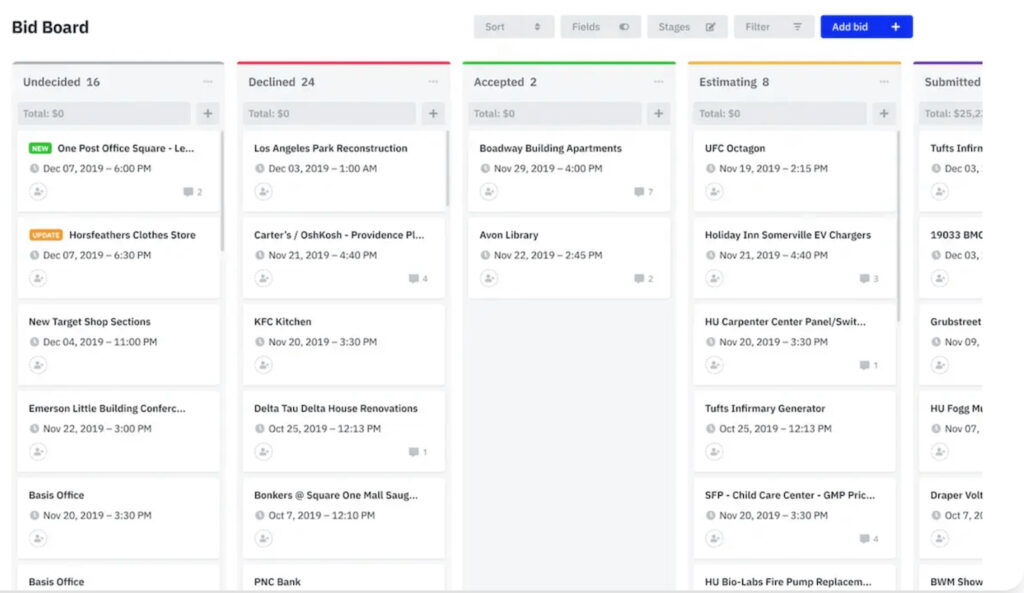Viewport: 1024px width, 593px height.
Task: Assign a user on Los Angeles Park Reconstruction card
Action: [263, 191]
